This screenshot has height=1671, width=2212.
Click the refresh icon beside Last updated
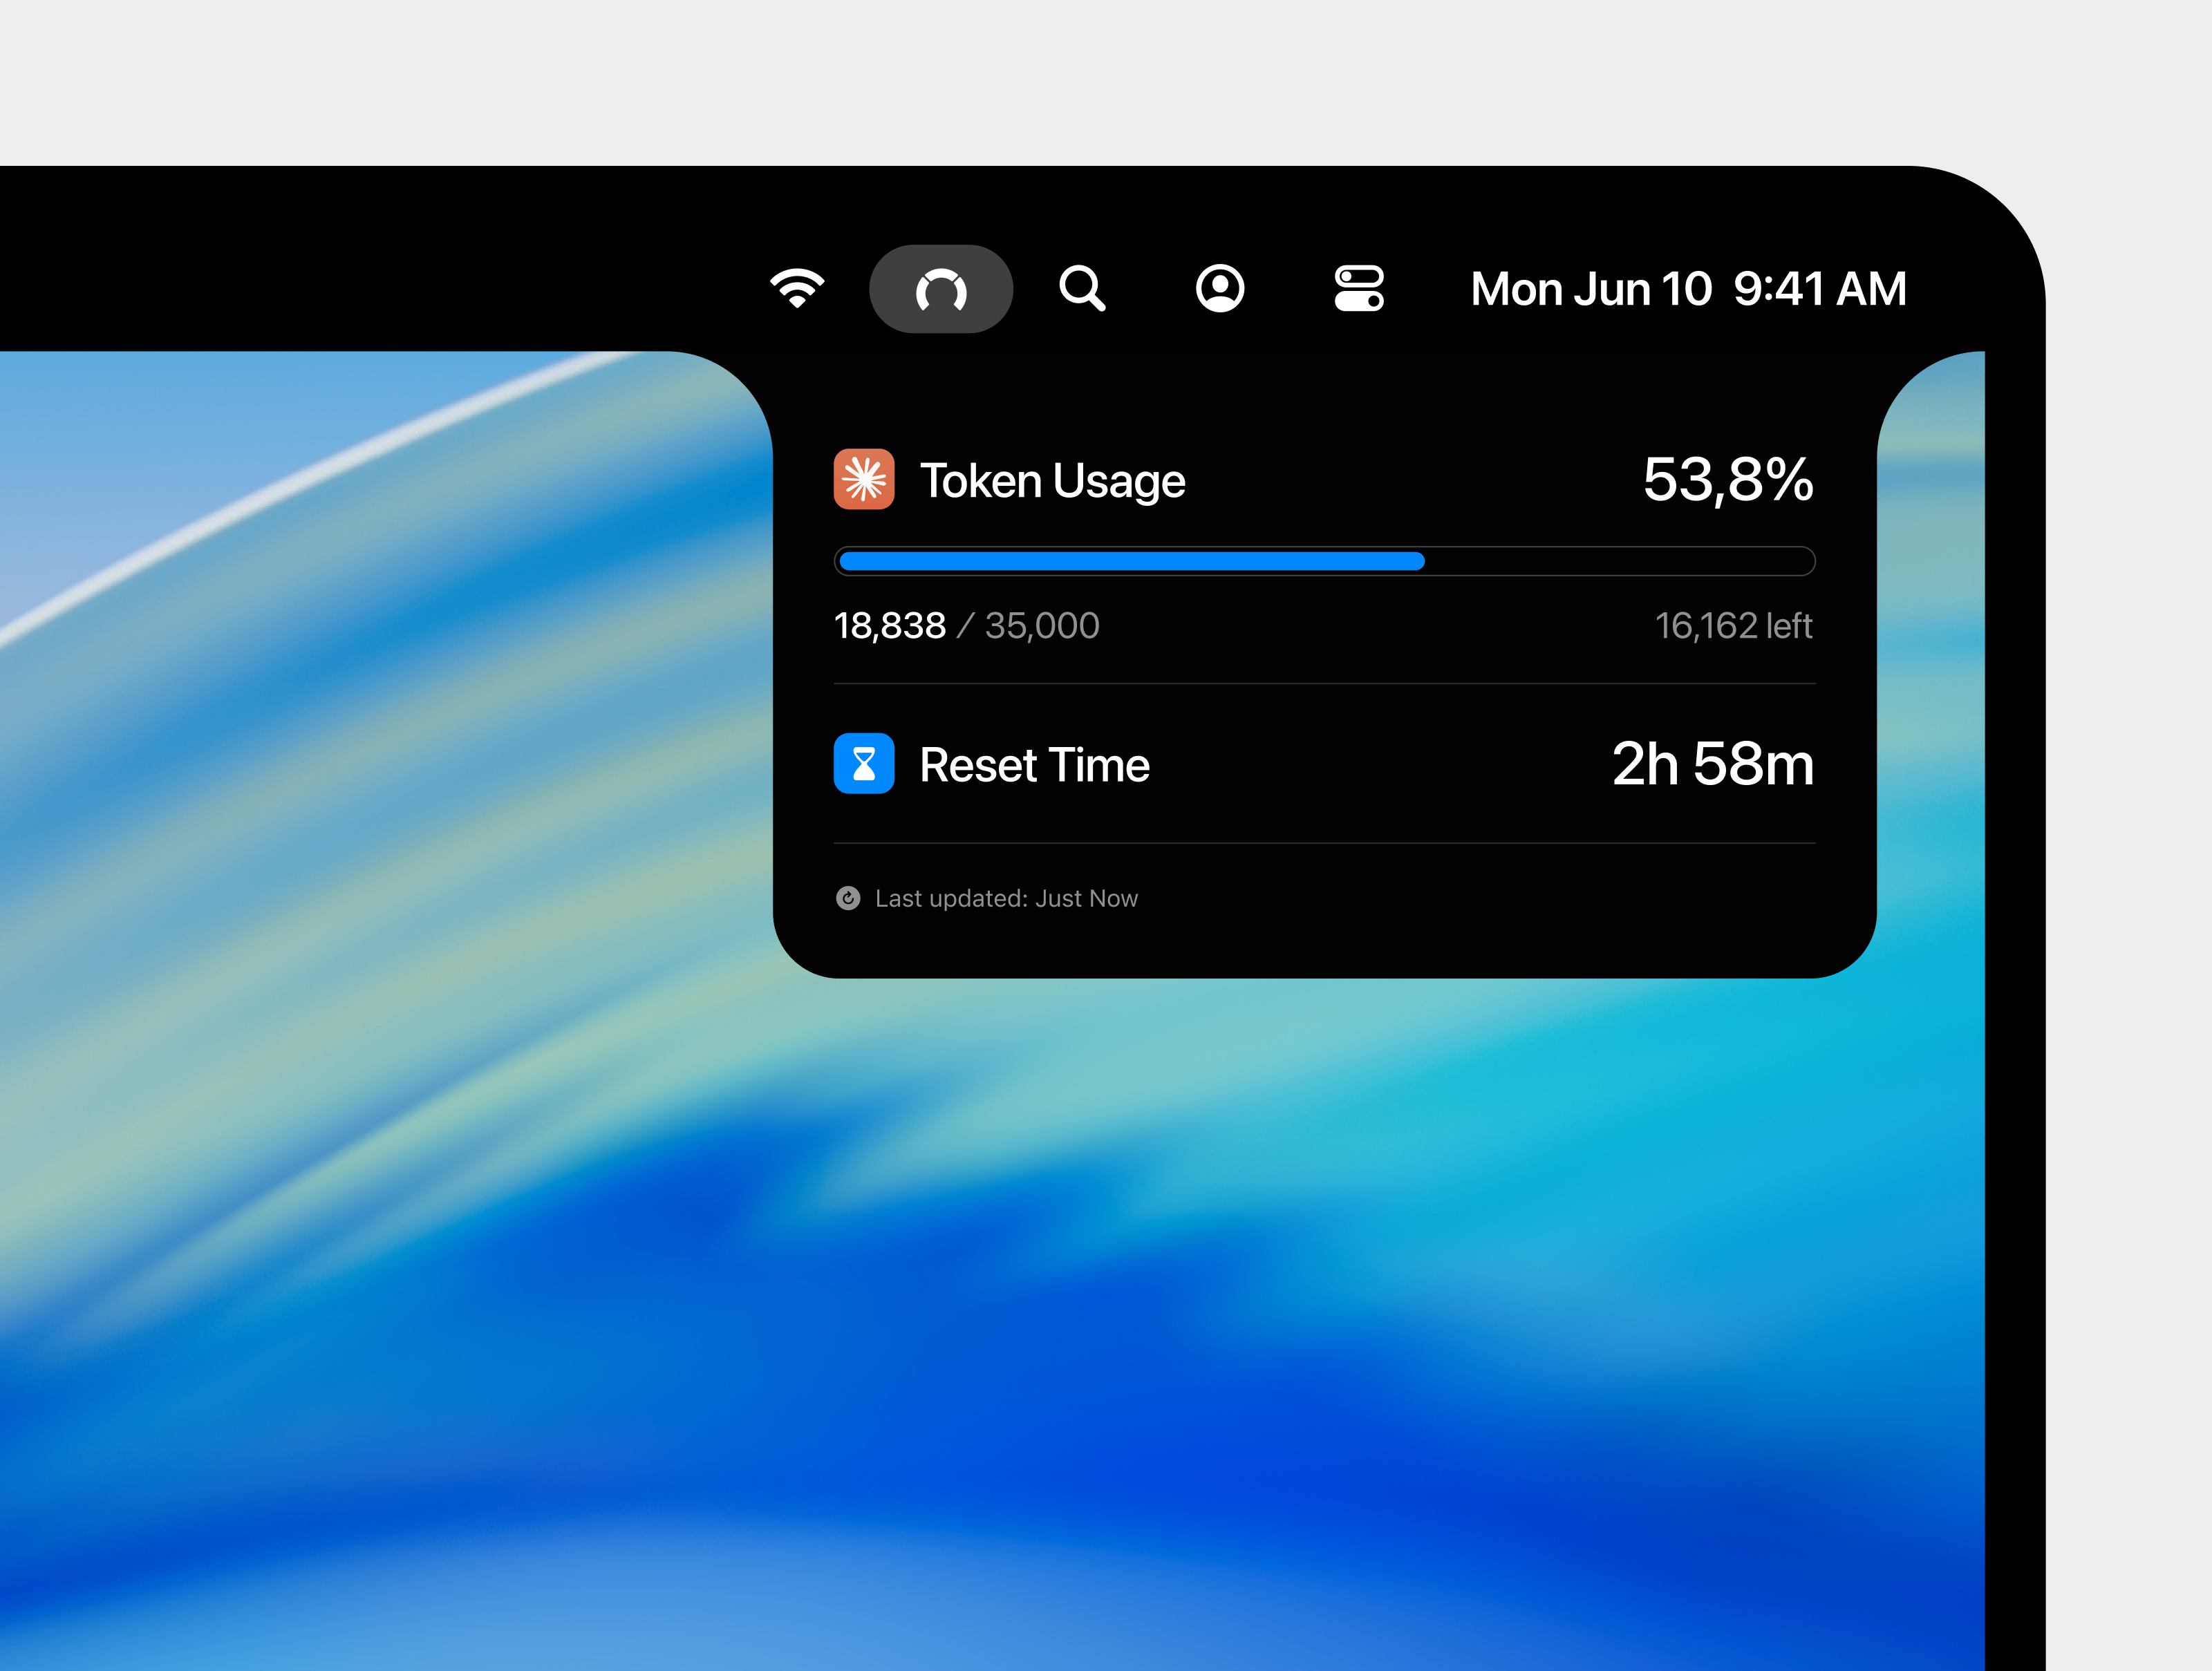pos(848,898)
